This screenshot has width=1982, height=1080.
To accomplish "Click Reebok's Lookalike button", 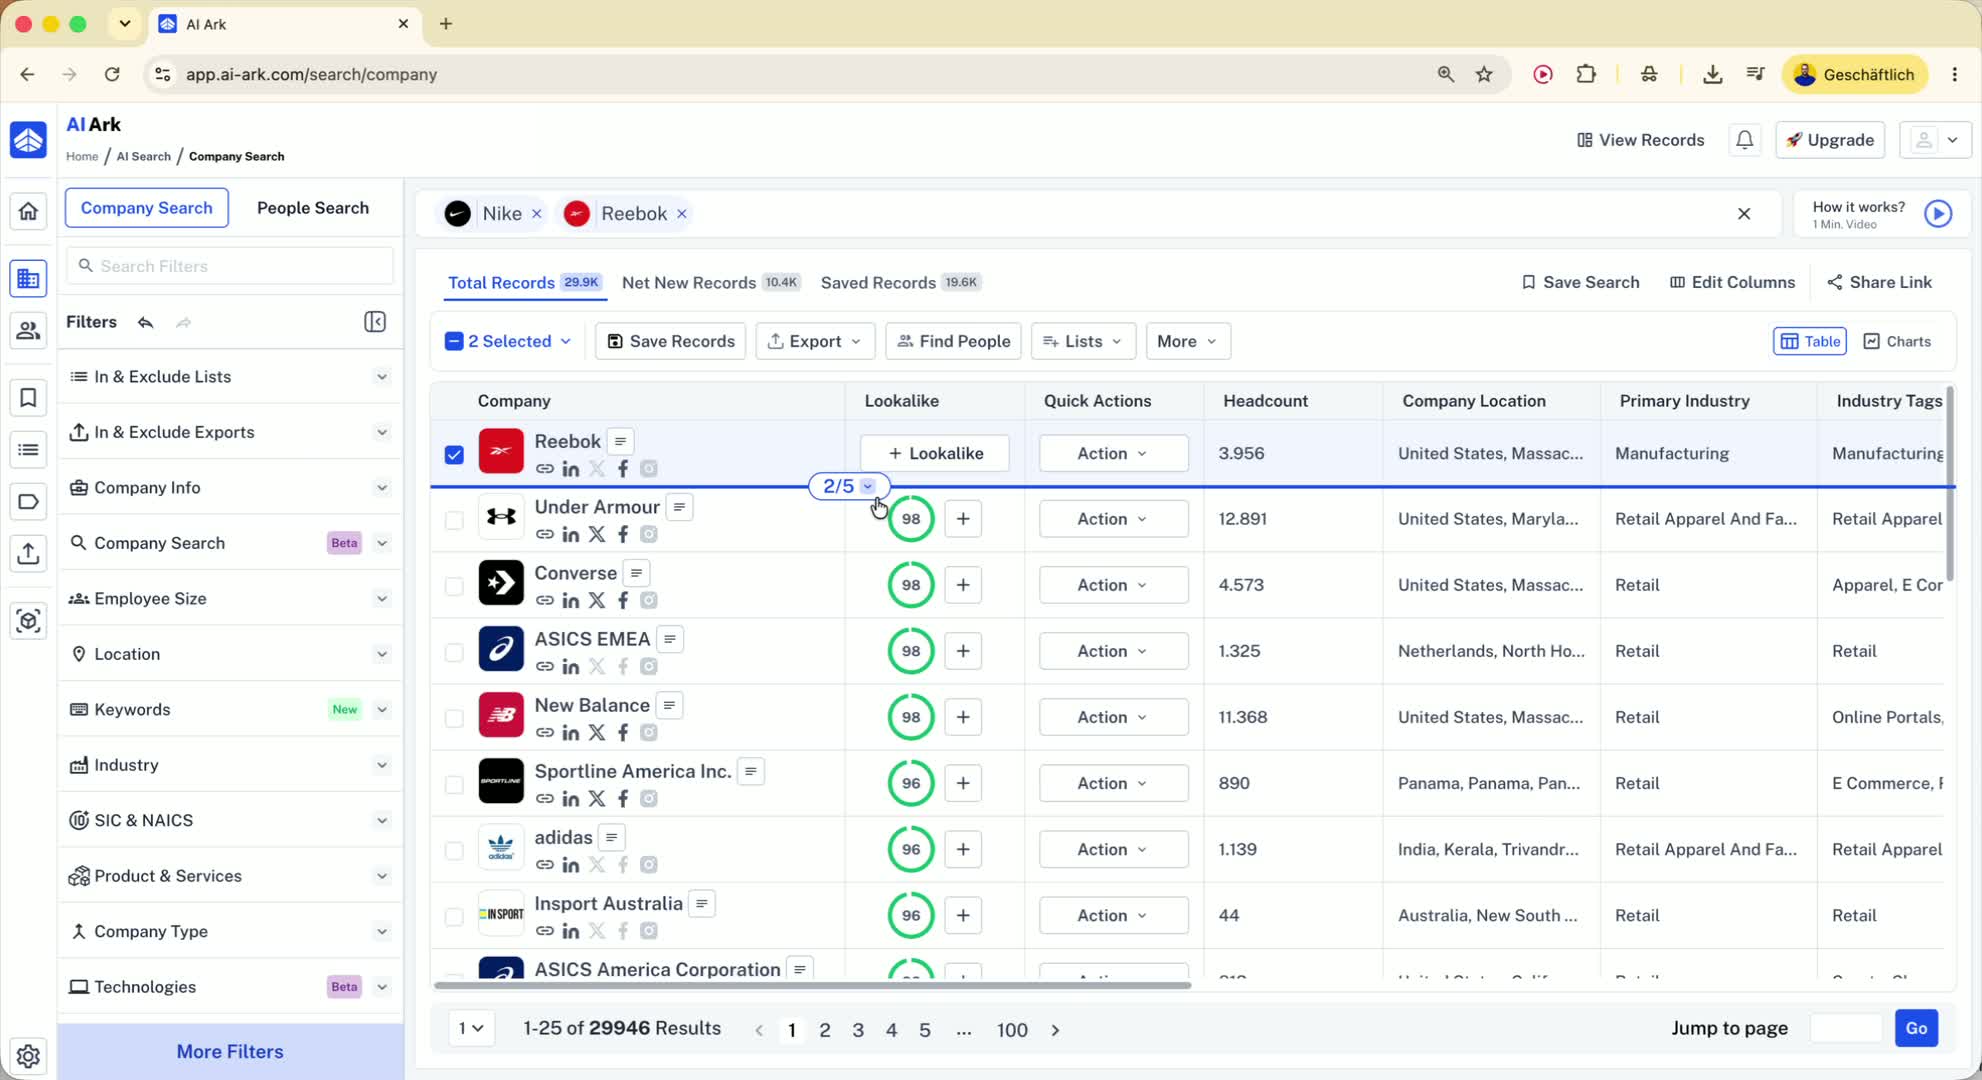I will pos(935,453).
